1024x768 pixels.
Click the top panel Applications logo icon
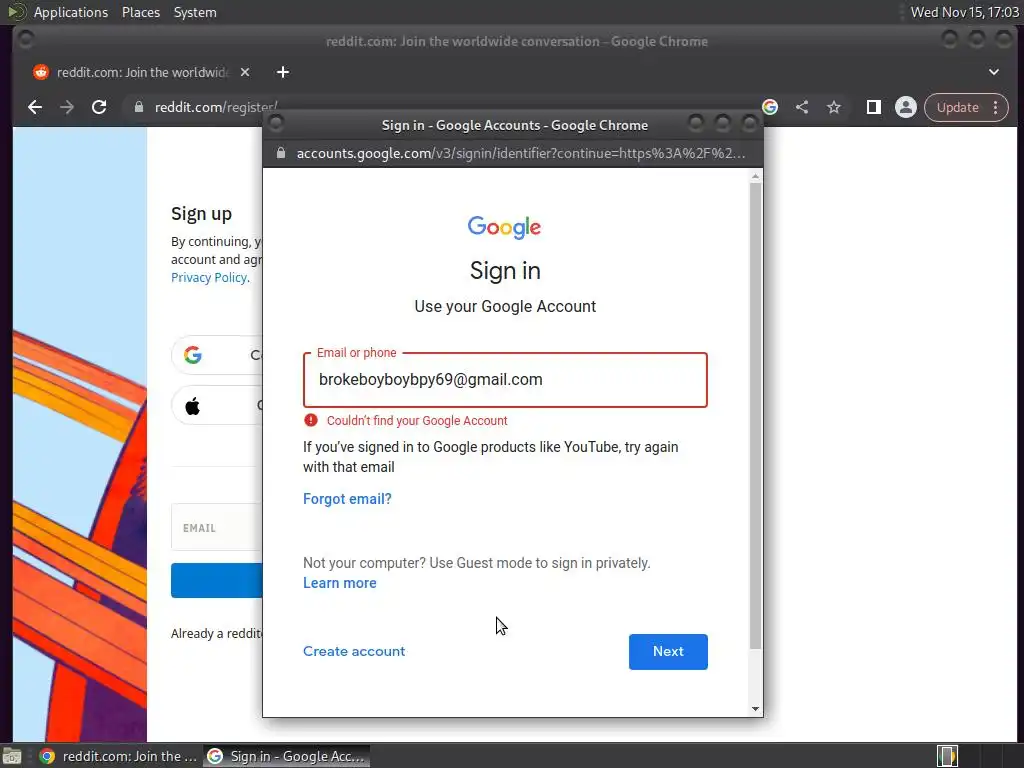coord(16,12)
